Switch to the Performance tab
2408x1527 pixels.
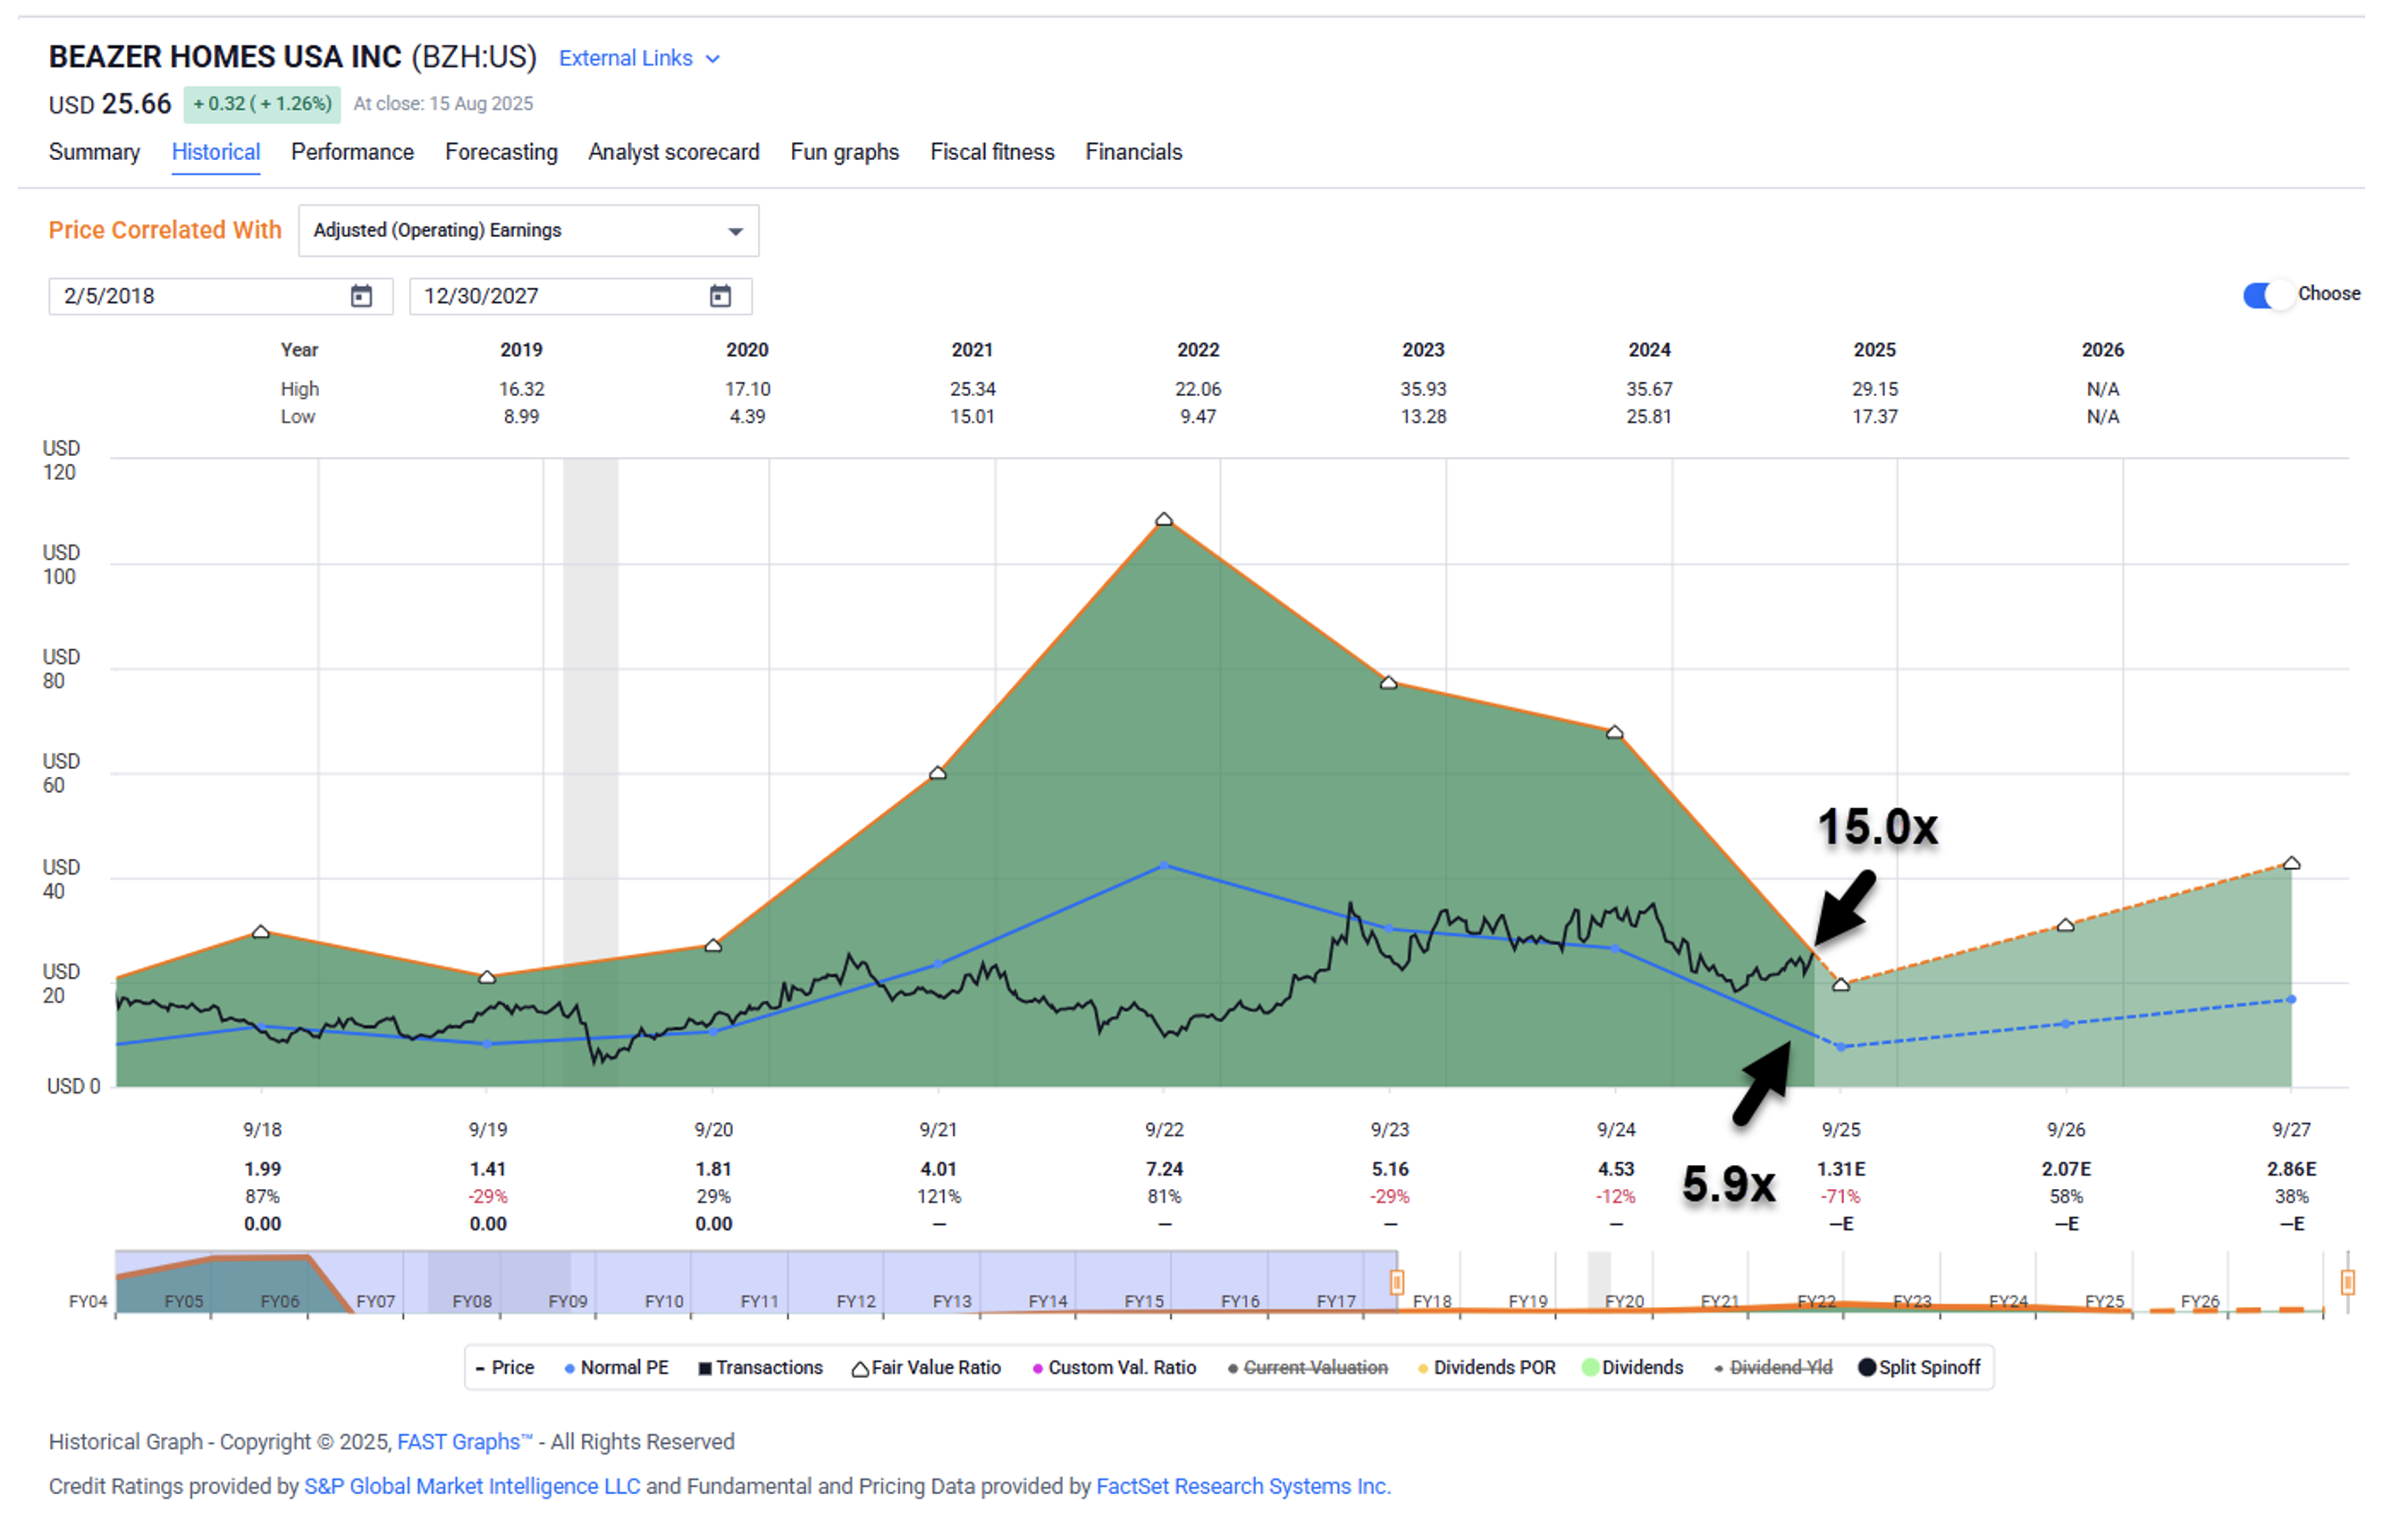(352, 152)
